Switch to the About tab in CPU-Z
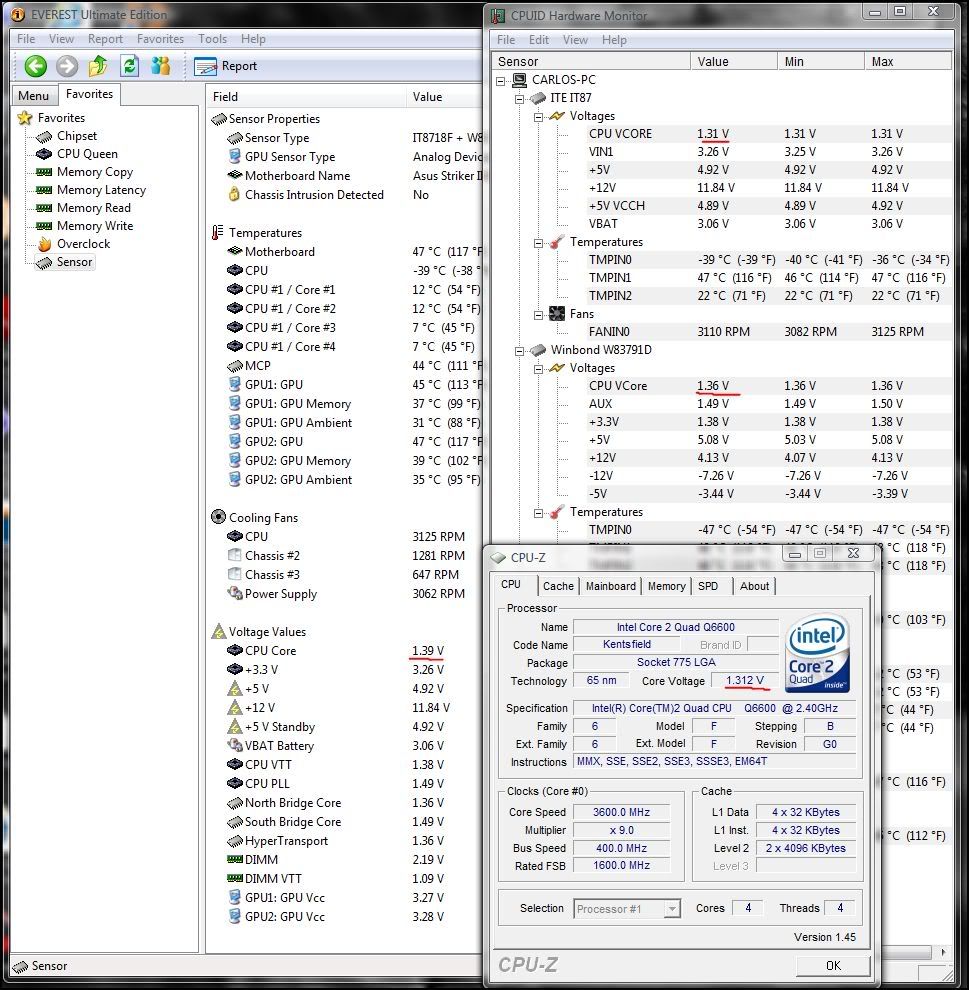The image size is (969, 990). click(x=754, y=586)
